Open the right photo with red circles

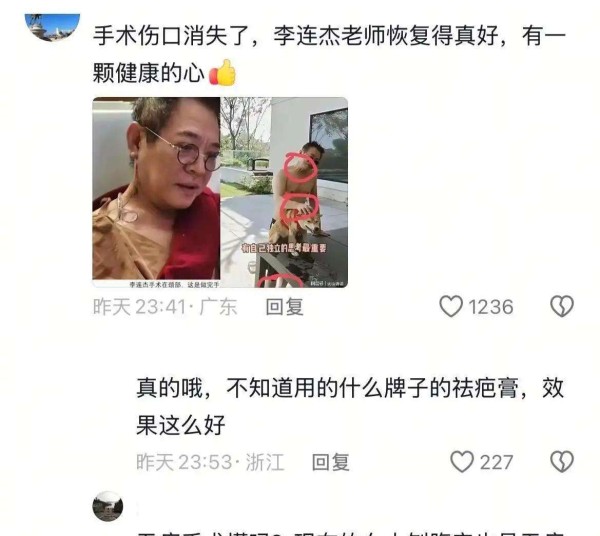pos(284,192)
